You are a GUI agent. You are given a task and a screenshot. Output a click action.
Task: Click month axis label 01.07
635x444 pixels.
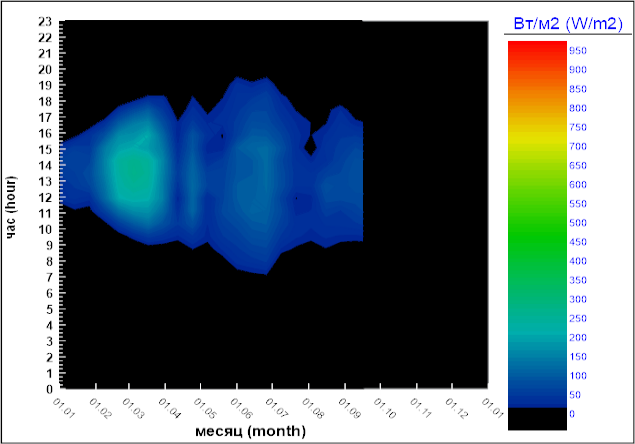(277, 408)
